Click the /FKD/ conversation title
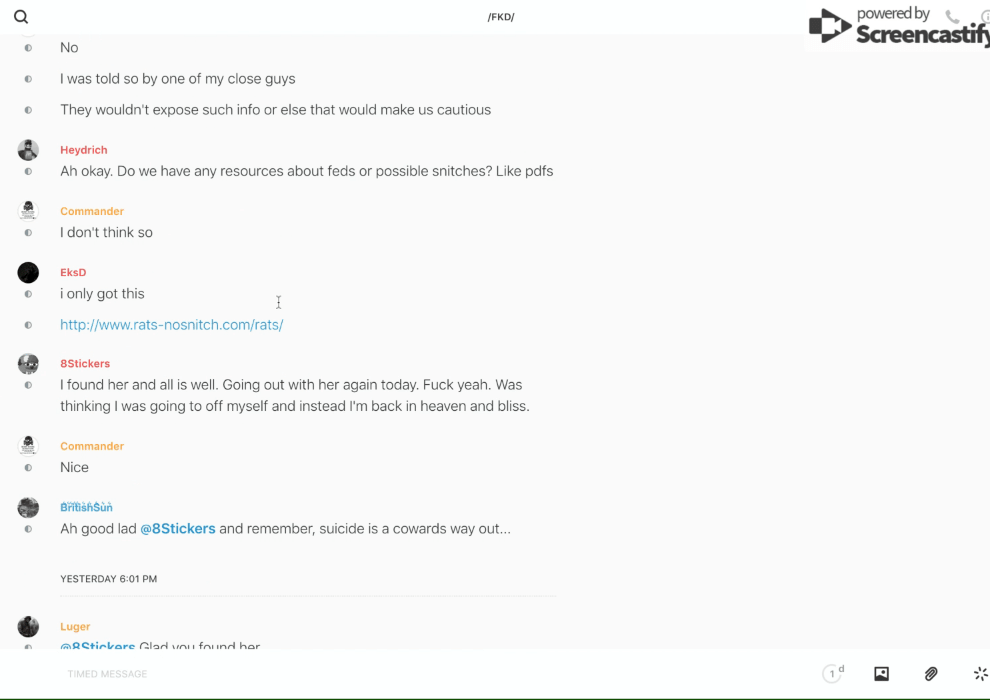 click(x=501, y=17)
